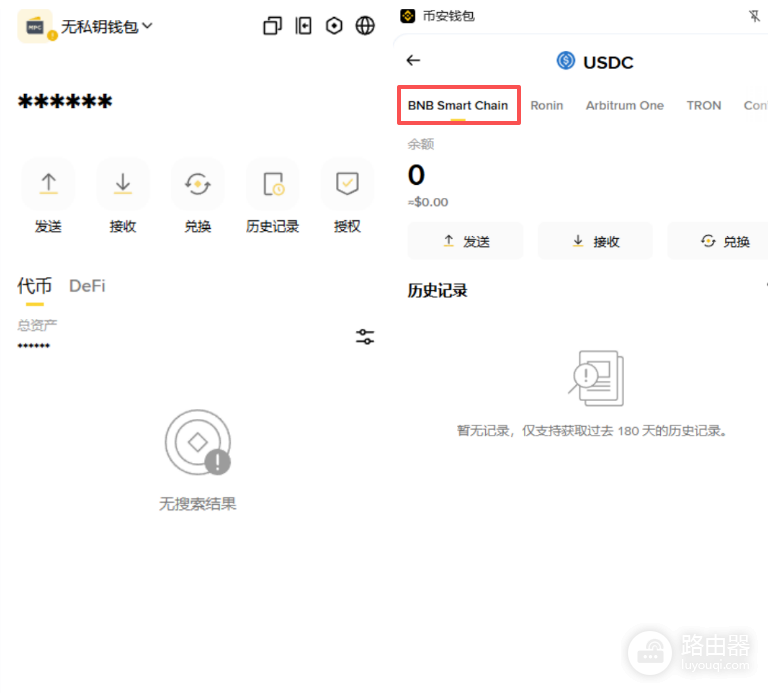The width and height of the screenshot is (768, 693).
Task: Click the USDC 兑换 swap button
Action: 718,241
